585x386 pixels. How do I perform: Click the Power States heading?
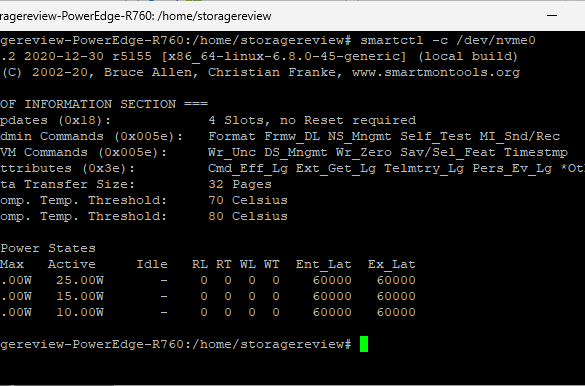coord(48,248)
